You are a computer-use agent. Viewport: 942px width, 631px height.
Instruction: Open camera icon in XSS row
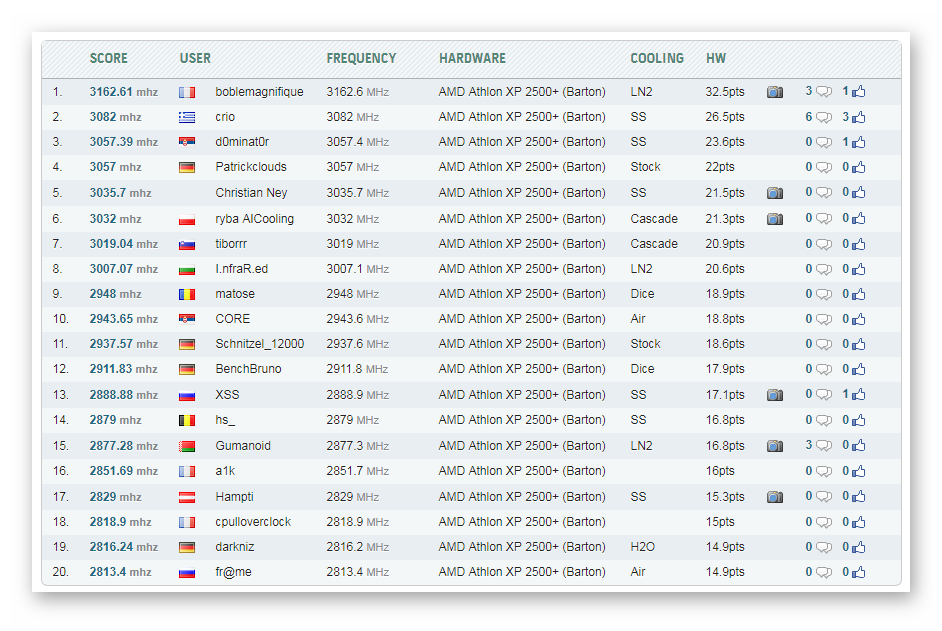tap(775, 395)
